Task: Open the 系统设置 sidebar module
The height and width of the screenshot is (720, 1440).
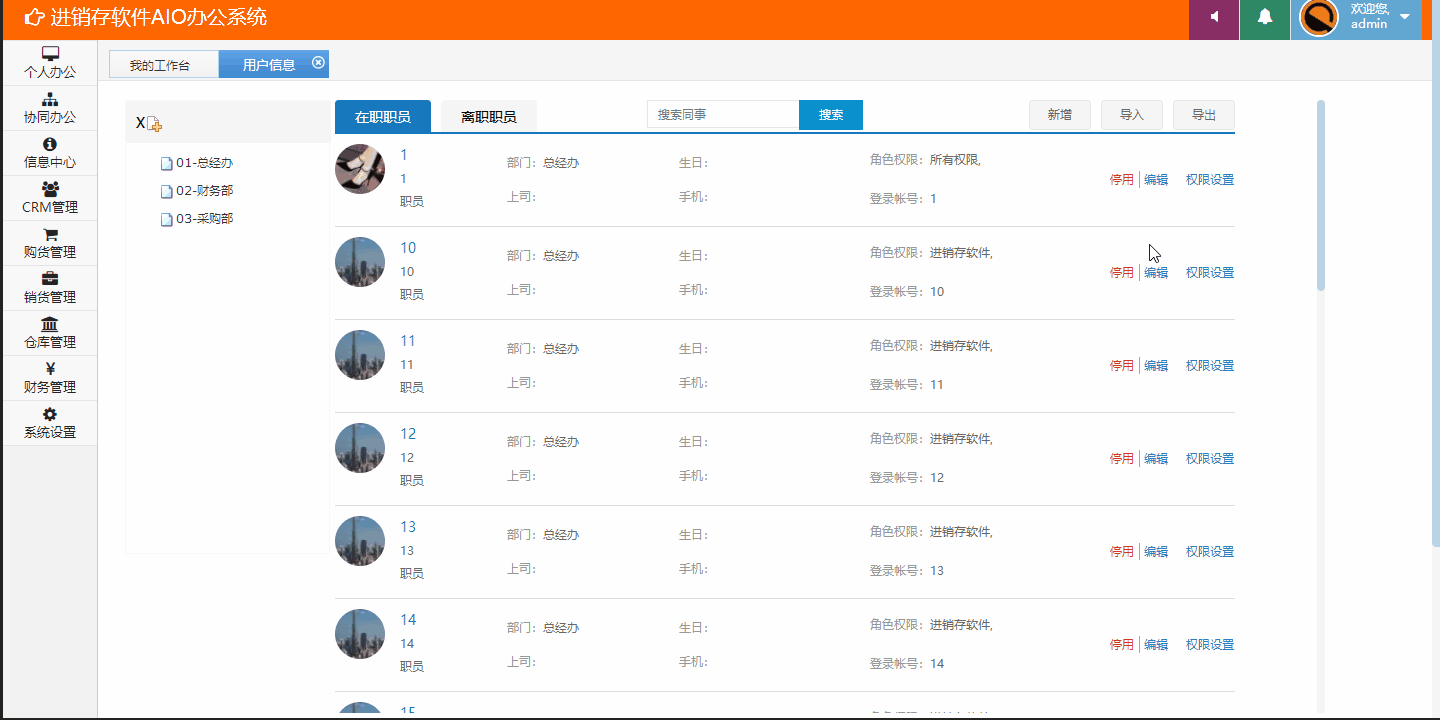Action: click(x=50, y=423)
